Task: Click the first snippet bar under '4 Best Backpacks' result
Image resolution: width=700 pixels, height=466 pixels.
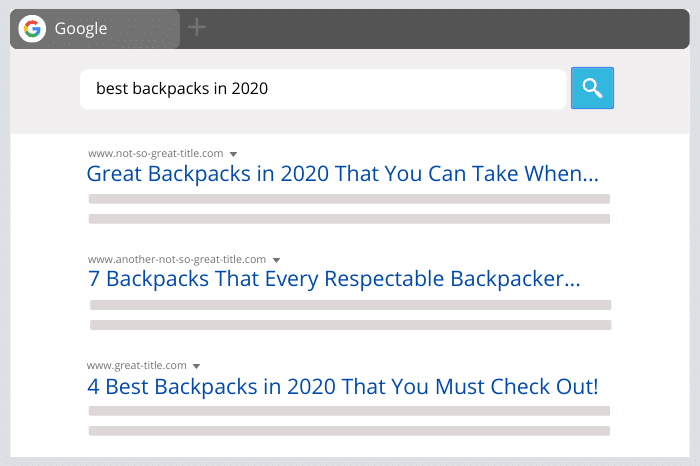Action: (x=349, y=411)
